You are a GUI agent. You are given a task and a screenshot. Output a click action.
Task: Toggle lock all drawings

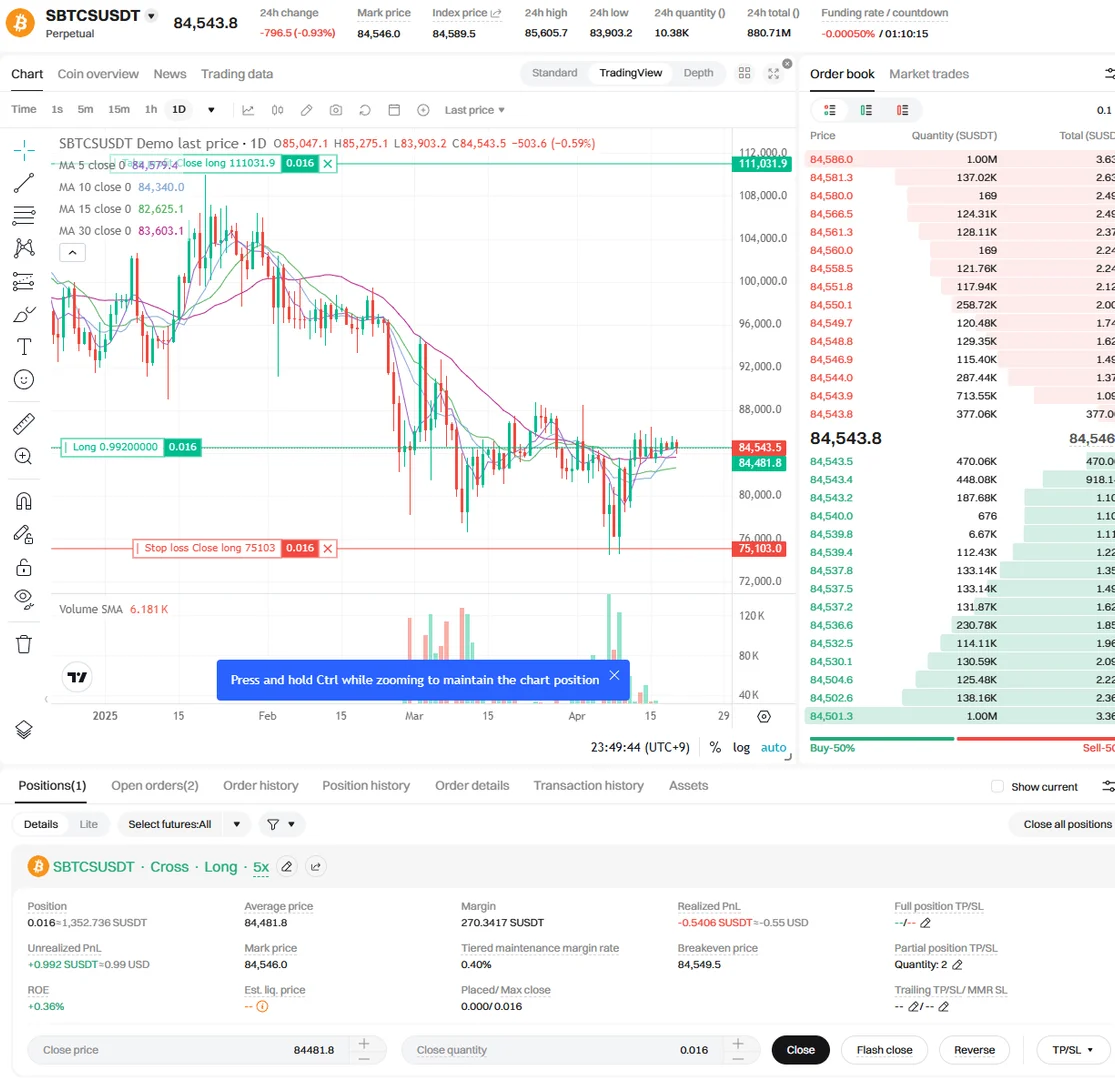[23, 567]
